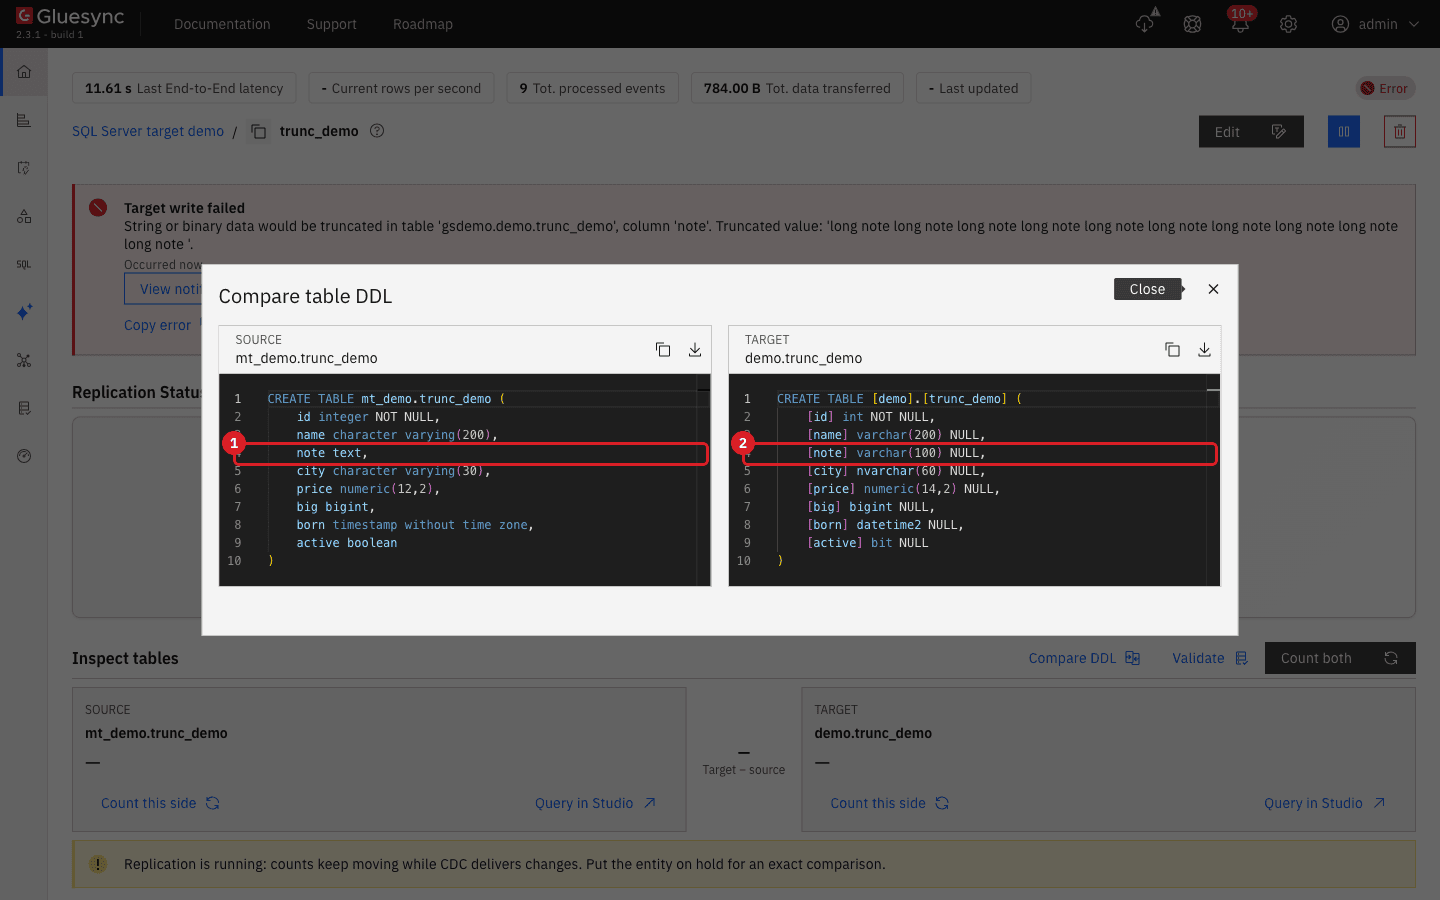
Task: Click the target line '[city] nvarchar(60) NULL,'
Action: (895, 471)
